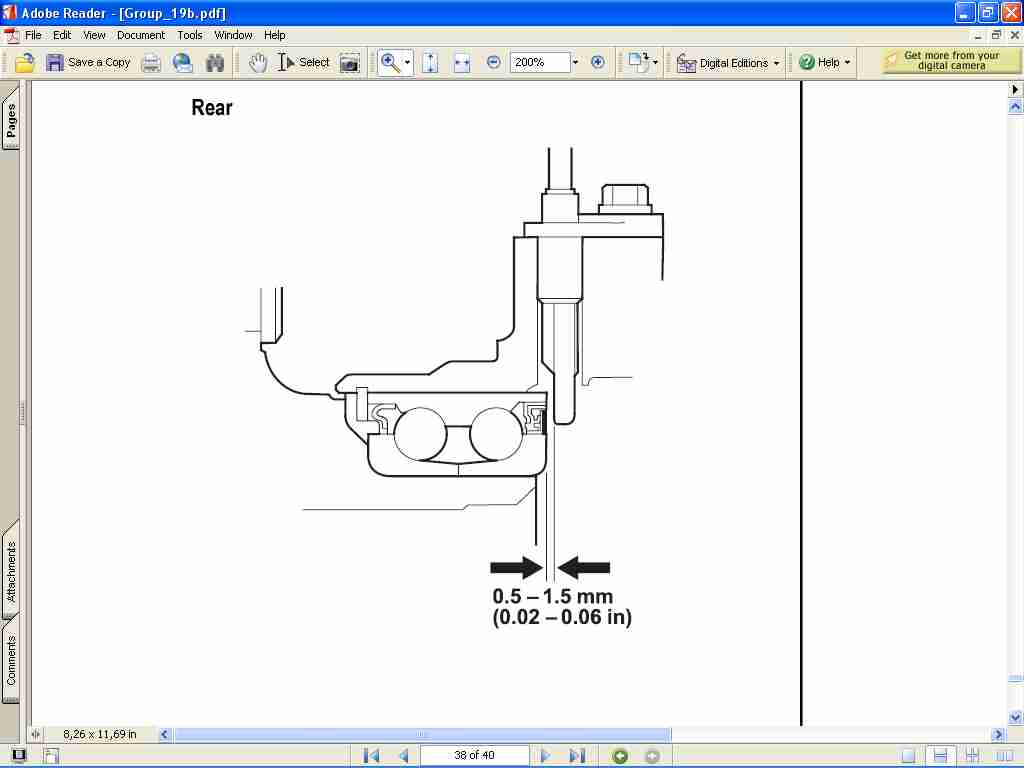Click the Fit Width icon
The width and height of the screenshot is (1024, 768).
tap(462, 63)
